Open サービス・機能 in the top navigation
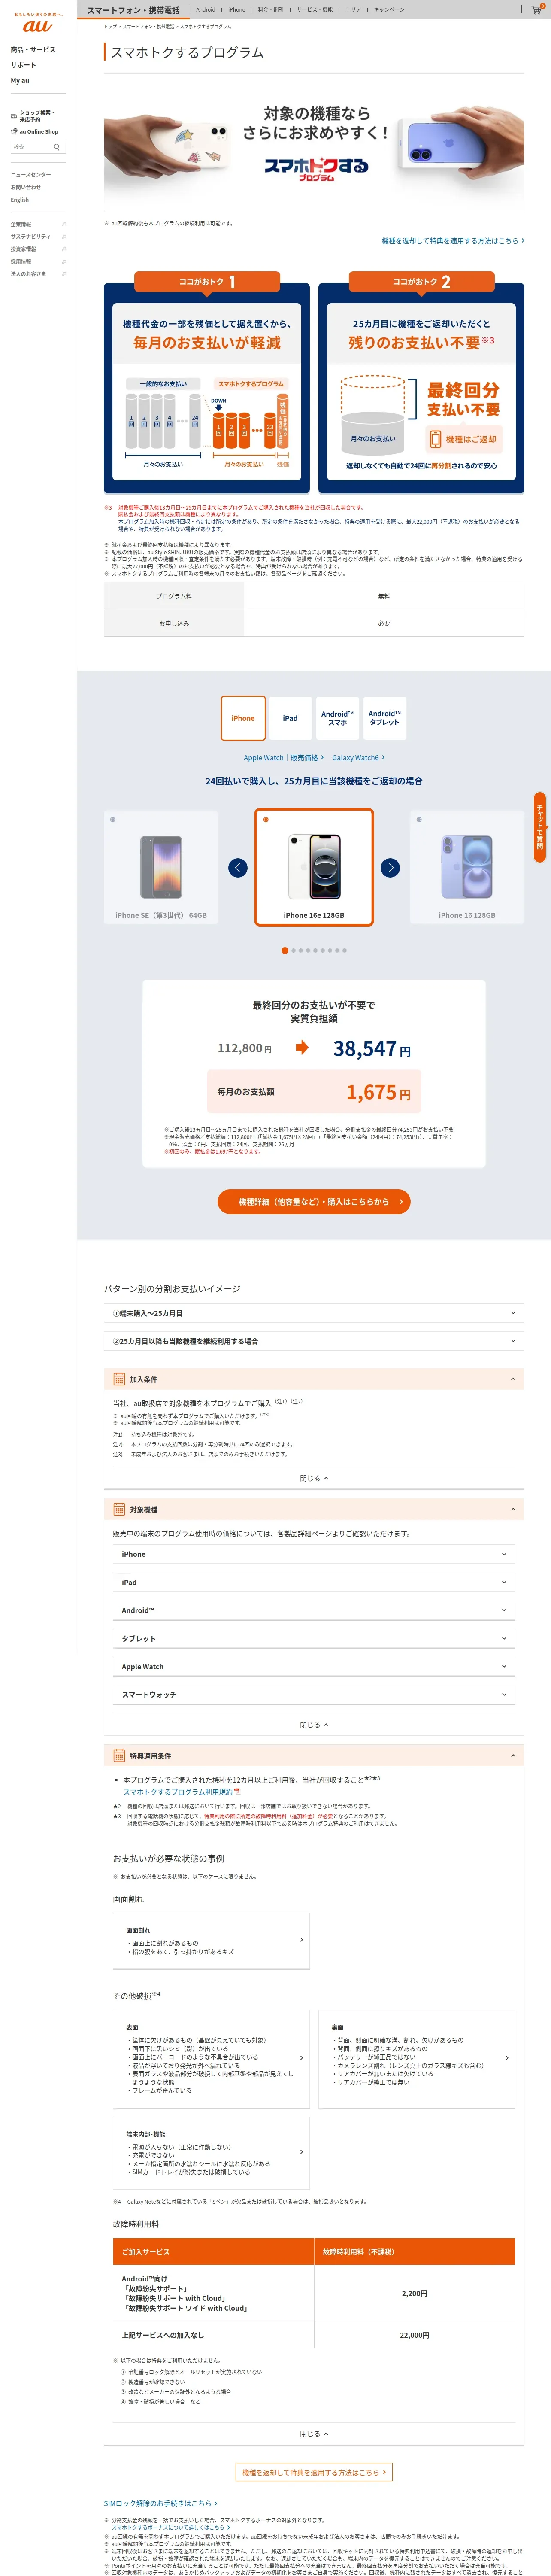Image resolution: width=551 pixels, height=2576 pixels. point(314,9)
